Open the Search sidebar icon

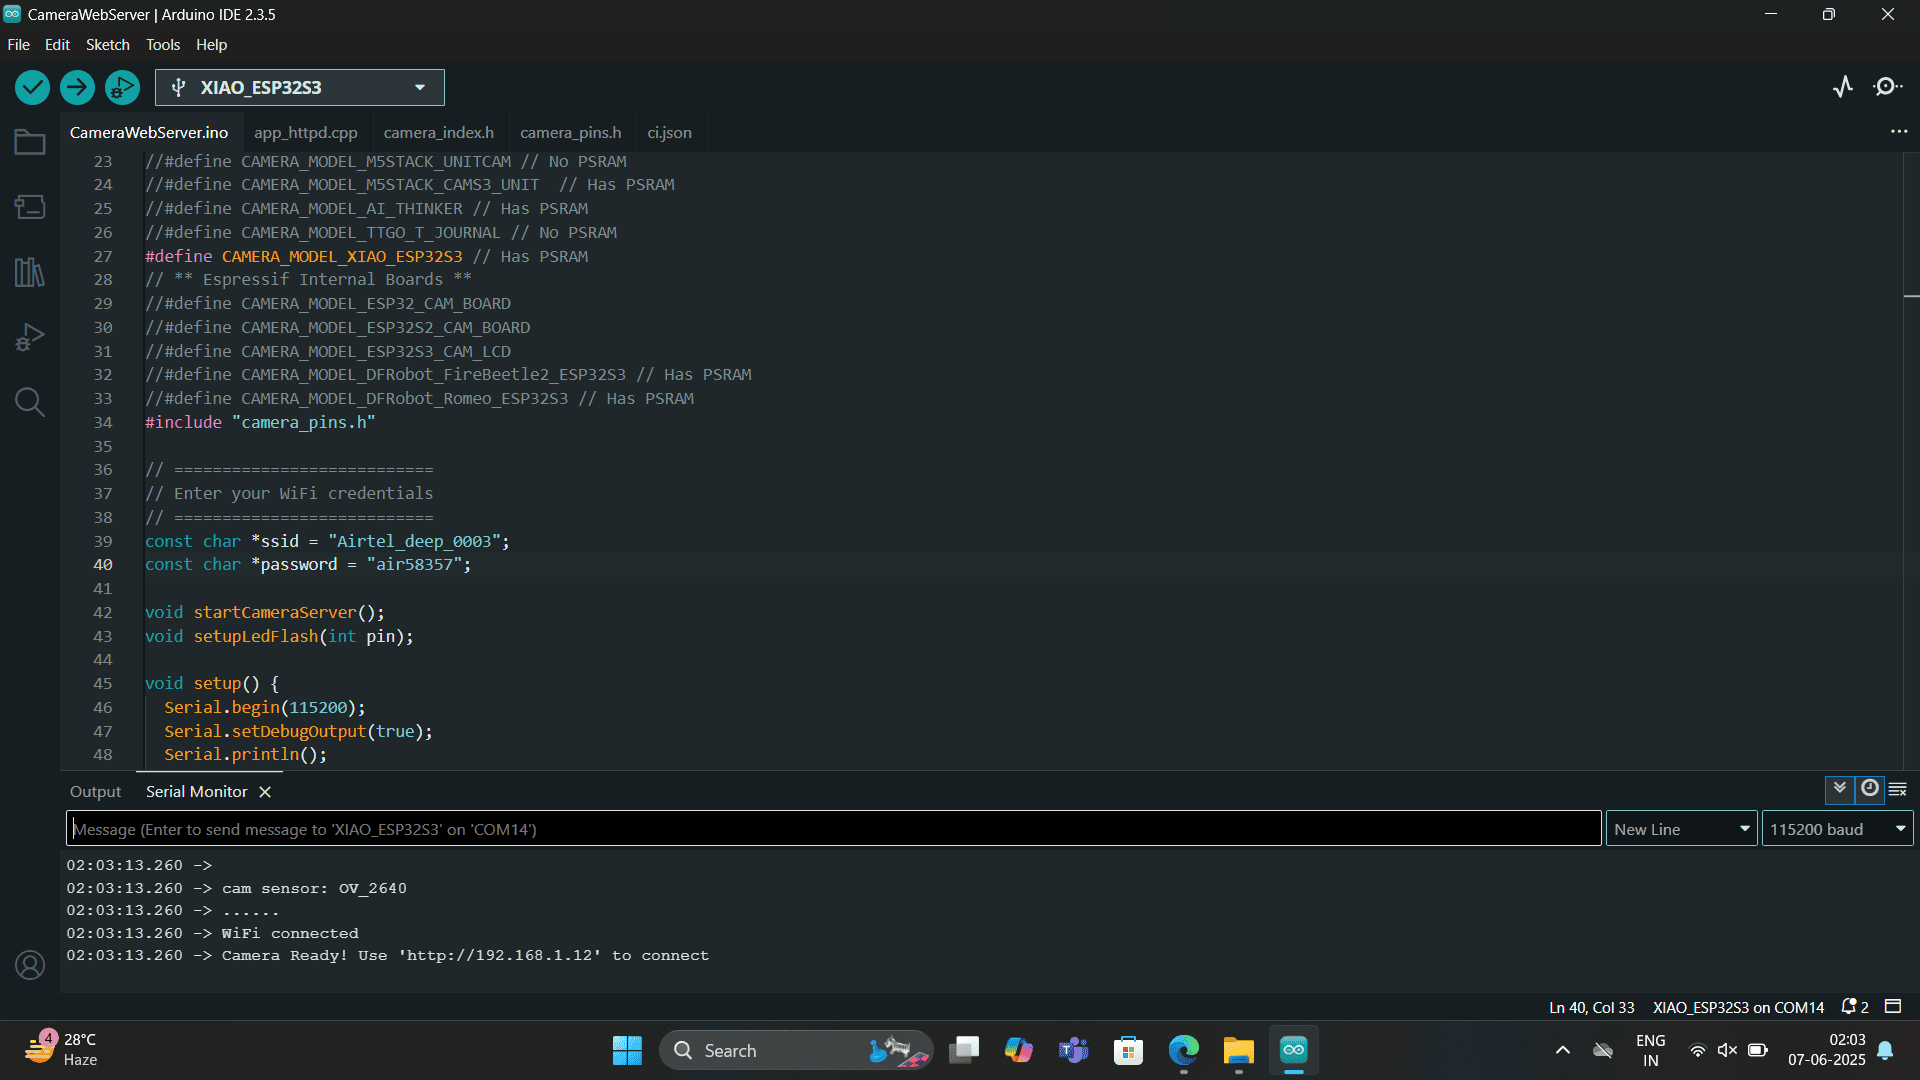(30, 402)
